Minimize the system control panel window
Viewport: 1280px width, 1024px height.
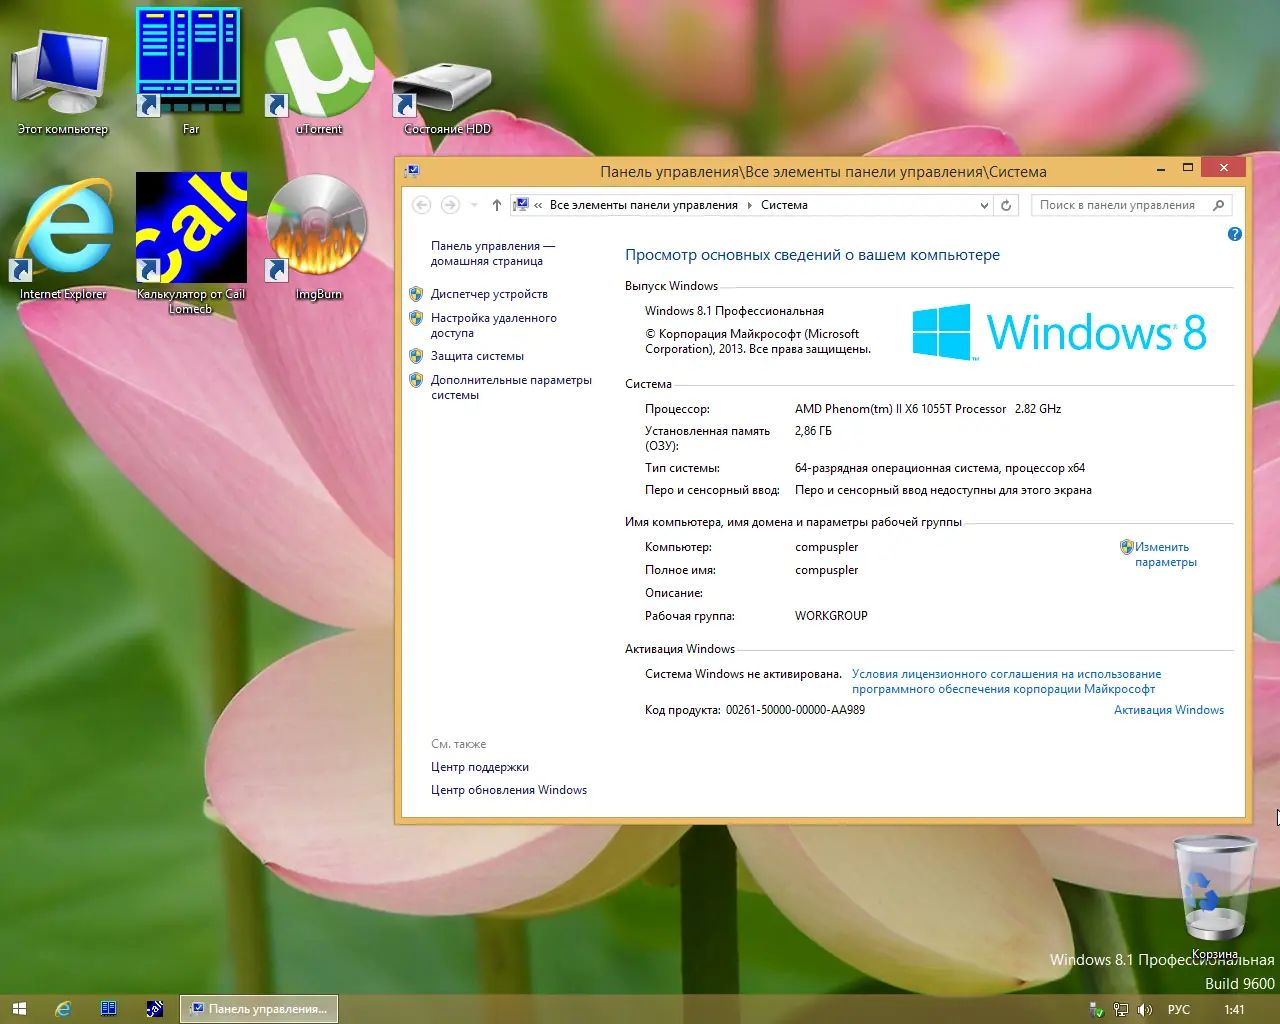pos(1161,169)
